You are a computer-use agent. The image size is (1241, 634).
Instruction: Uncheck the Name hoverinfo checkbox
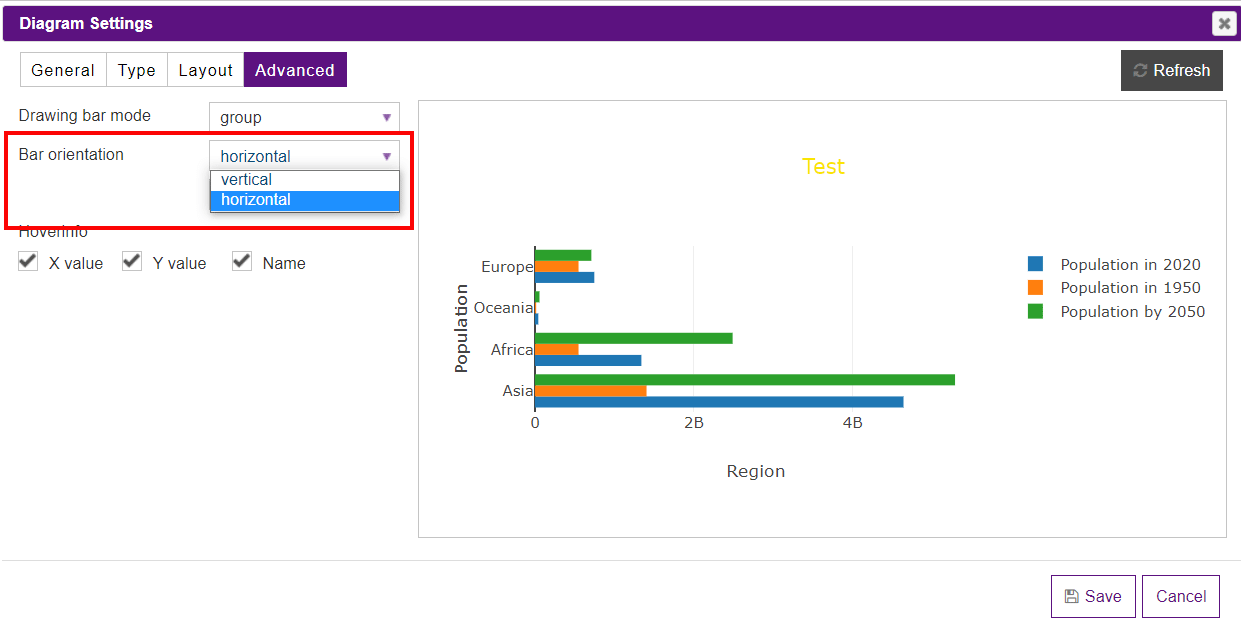[x=241, y=260]
